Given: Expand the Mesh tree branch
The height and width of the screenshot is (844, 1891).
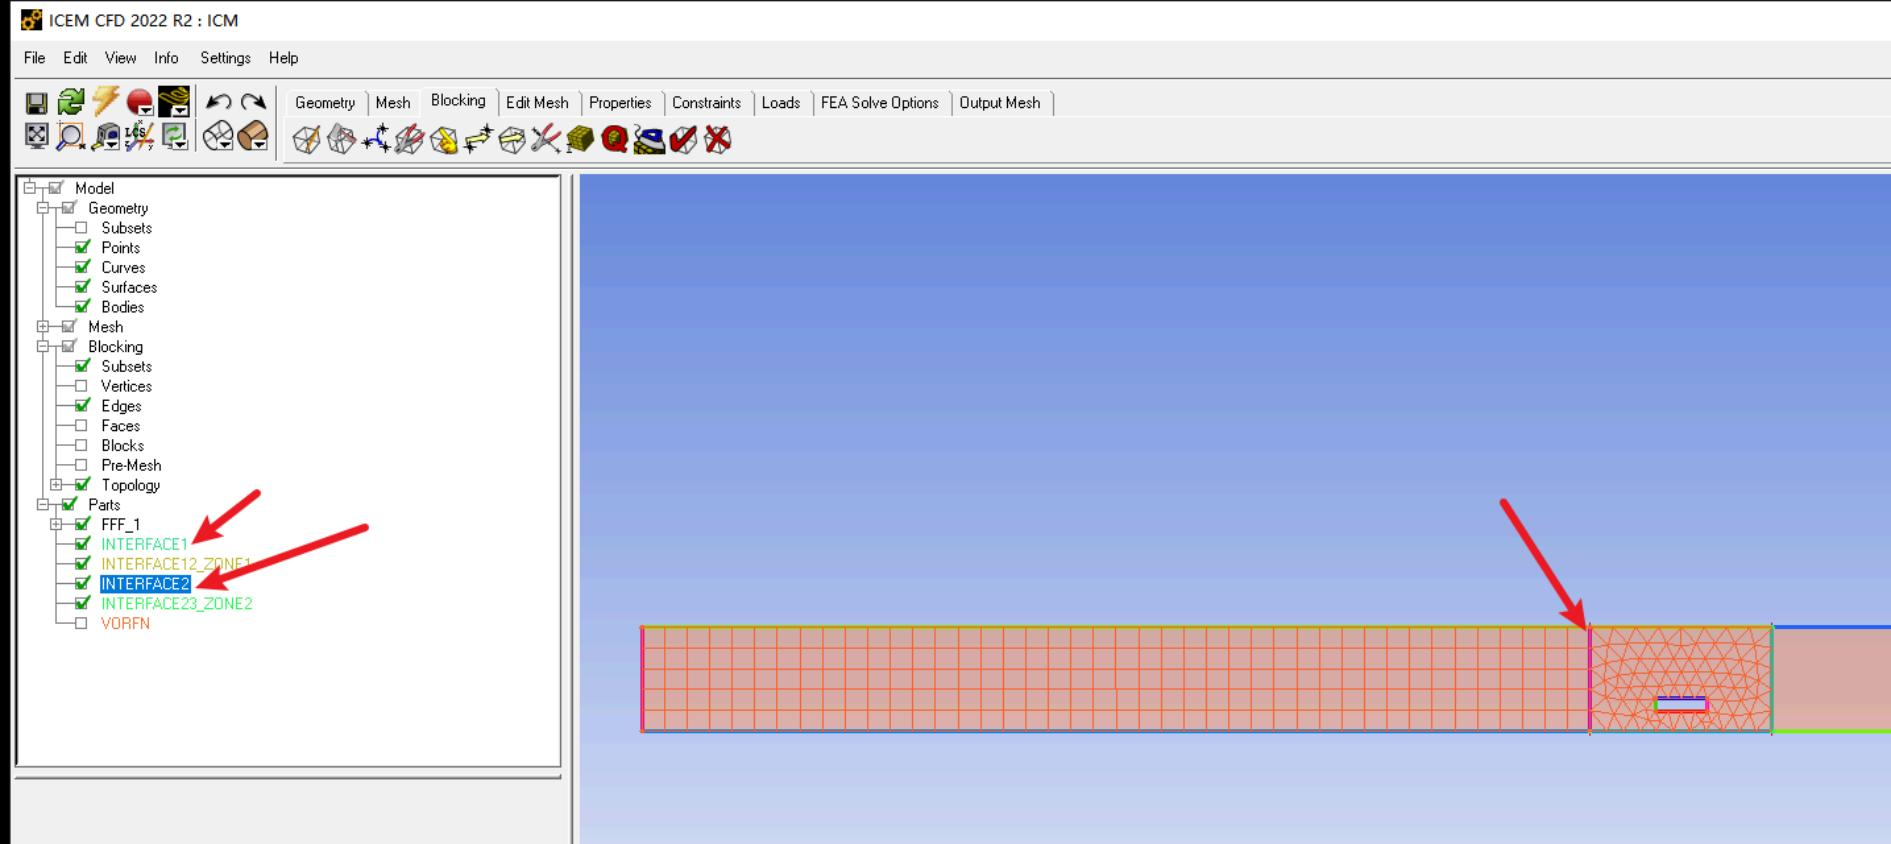Looking at the screenshot, I should [43, 327].
